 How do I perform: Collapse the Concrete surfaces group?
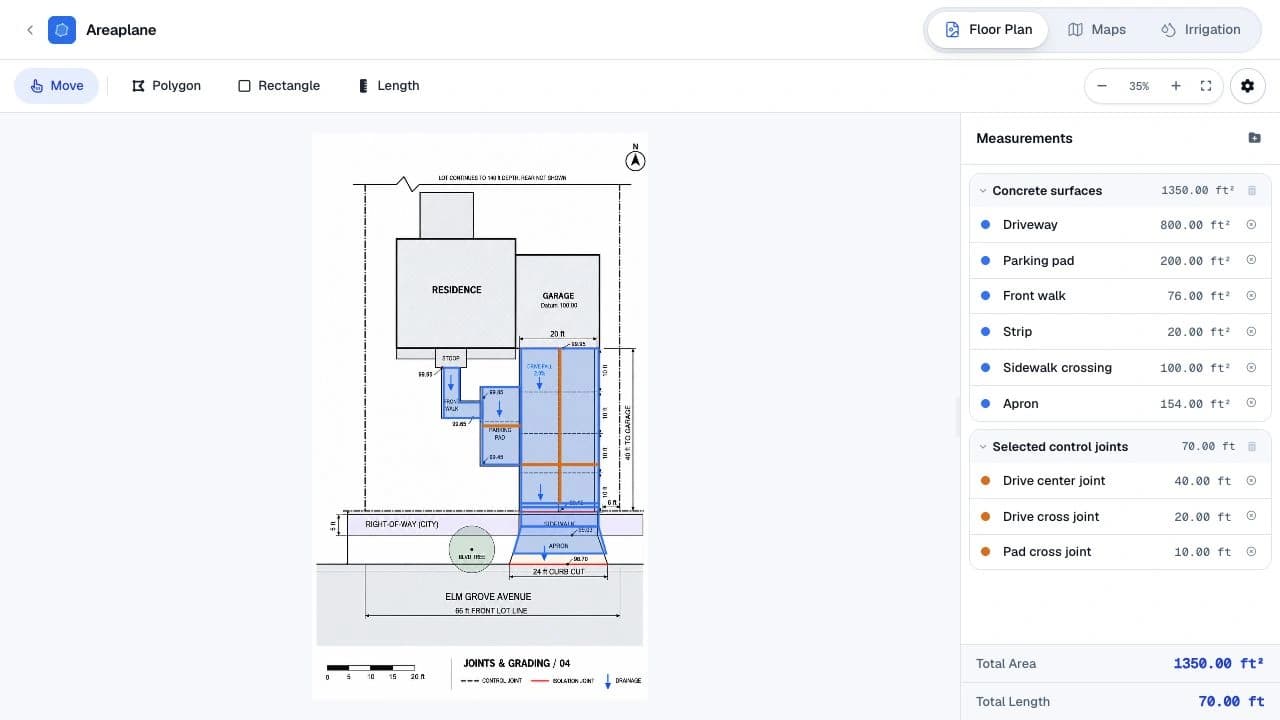[983, 190]
